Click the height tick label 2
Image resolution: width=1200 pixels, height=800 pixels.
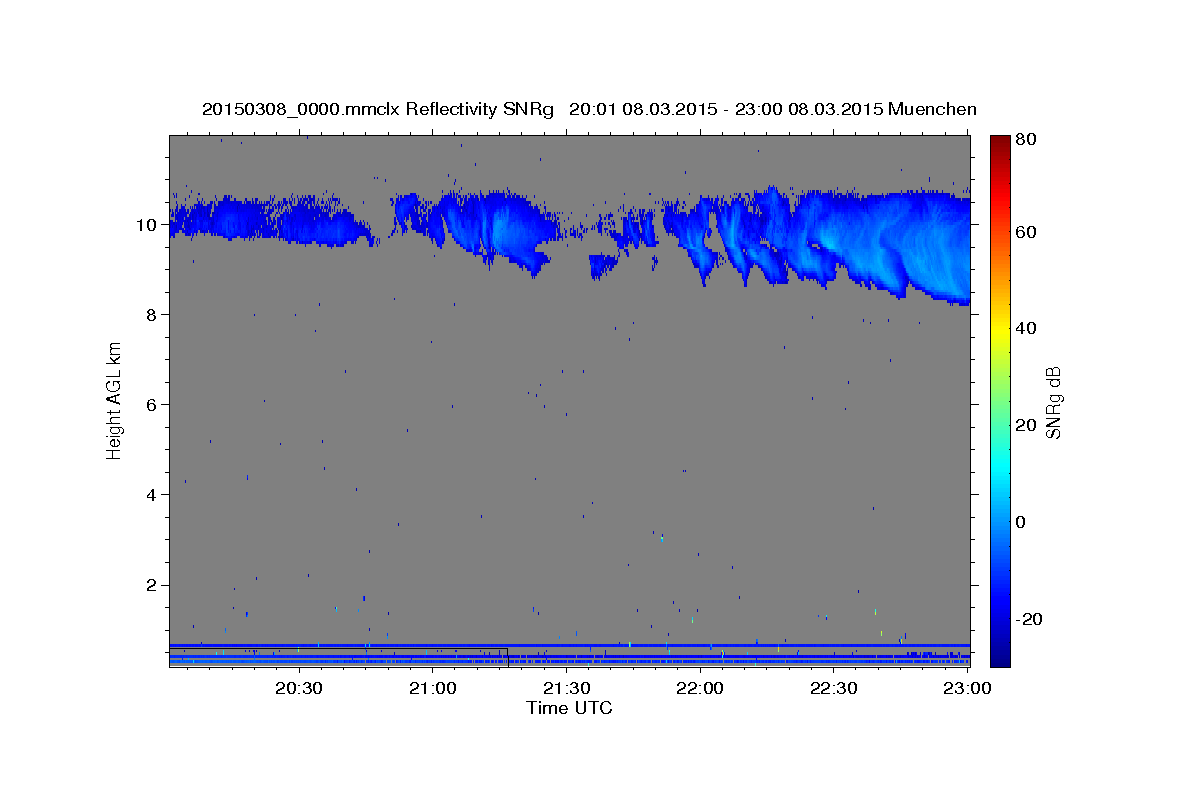click(153, 585)
